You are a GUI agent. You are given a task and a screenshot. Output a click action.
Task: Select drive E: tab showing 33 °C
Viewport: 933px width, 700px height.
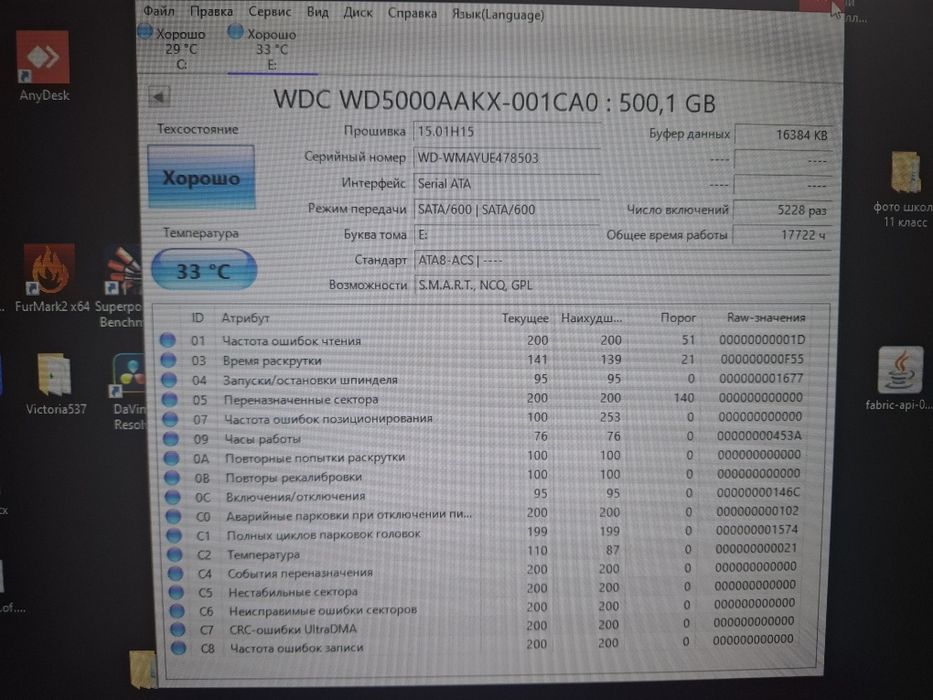271,49
